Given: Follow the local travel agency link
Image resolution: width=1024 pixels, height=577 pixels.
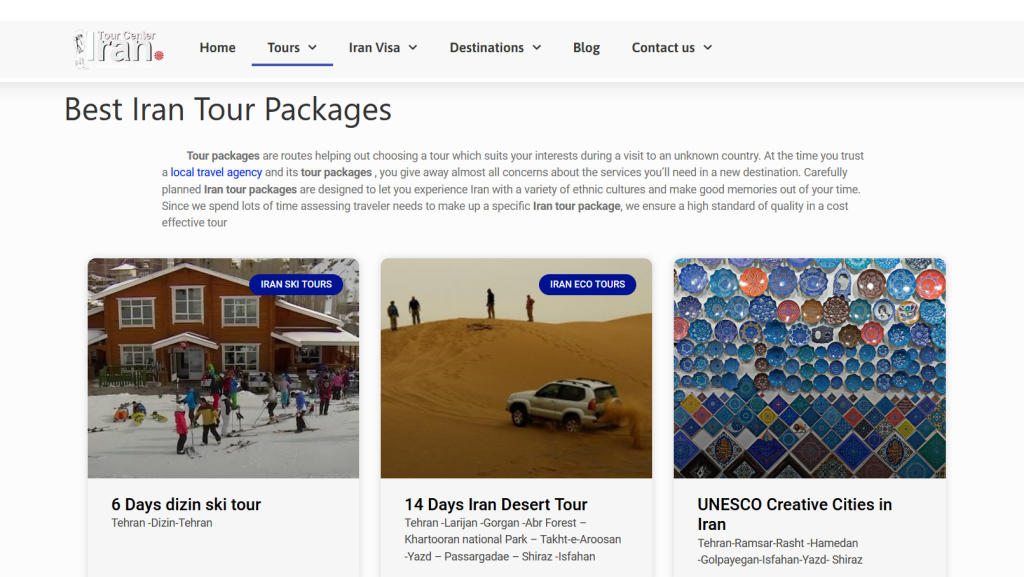Looking at the screenshot, I should [x=216, y=173].
